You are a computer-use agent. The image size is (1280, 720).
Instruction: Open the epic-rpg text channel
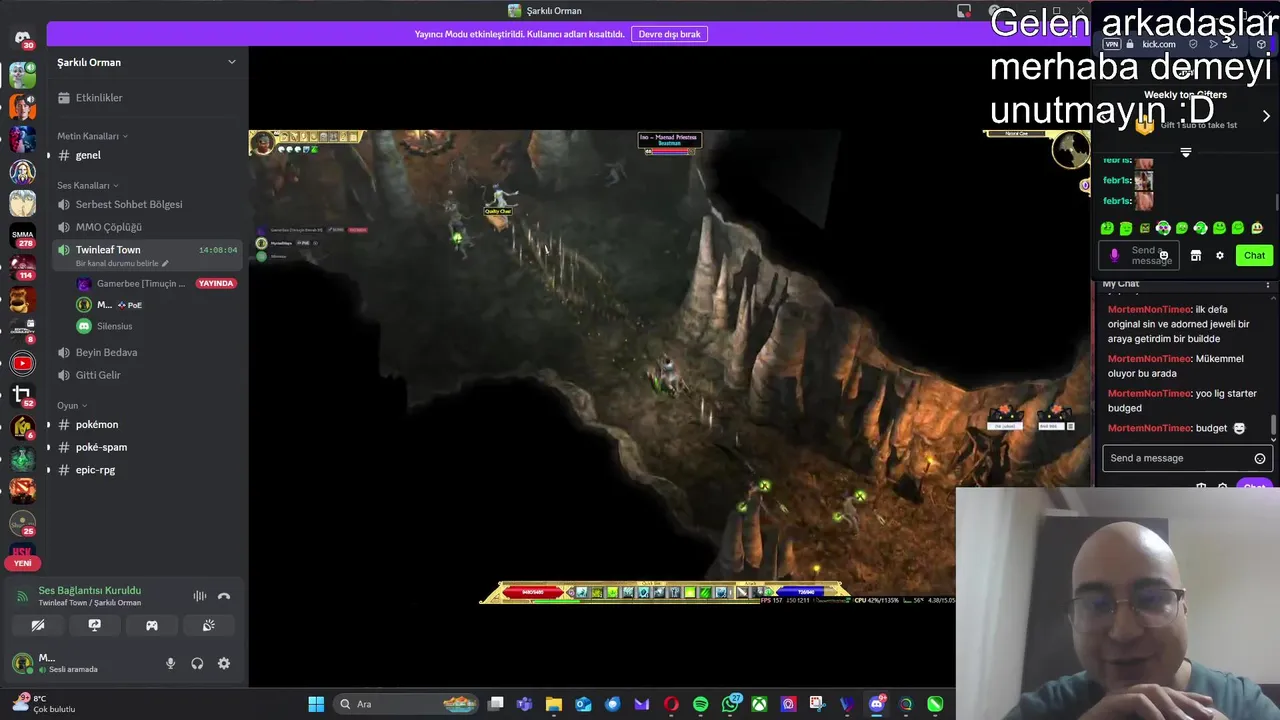pos(147,470)
